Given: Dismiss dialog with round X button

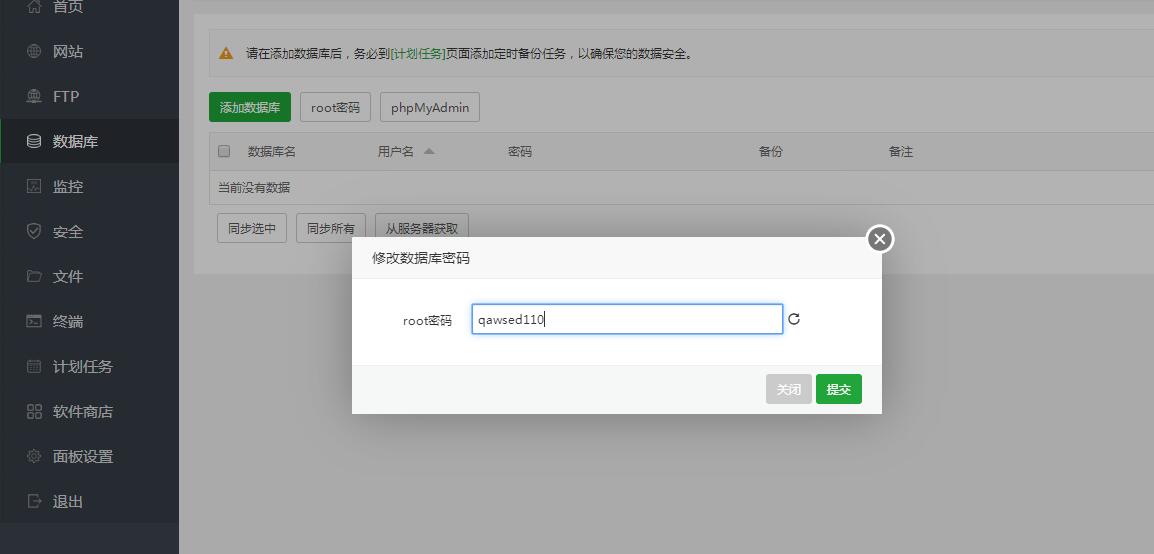Looking at the screenshot, I should [x=879, y=239].
